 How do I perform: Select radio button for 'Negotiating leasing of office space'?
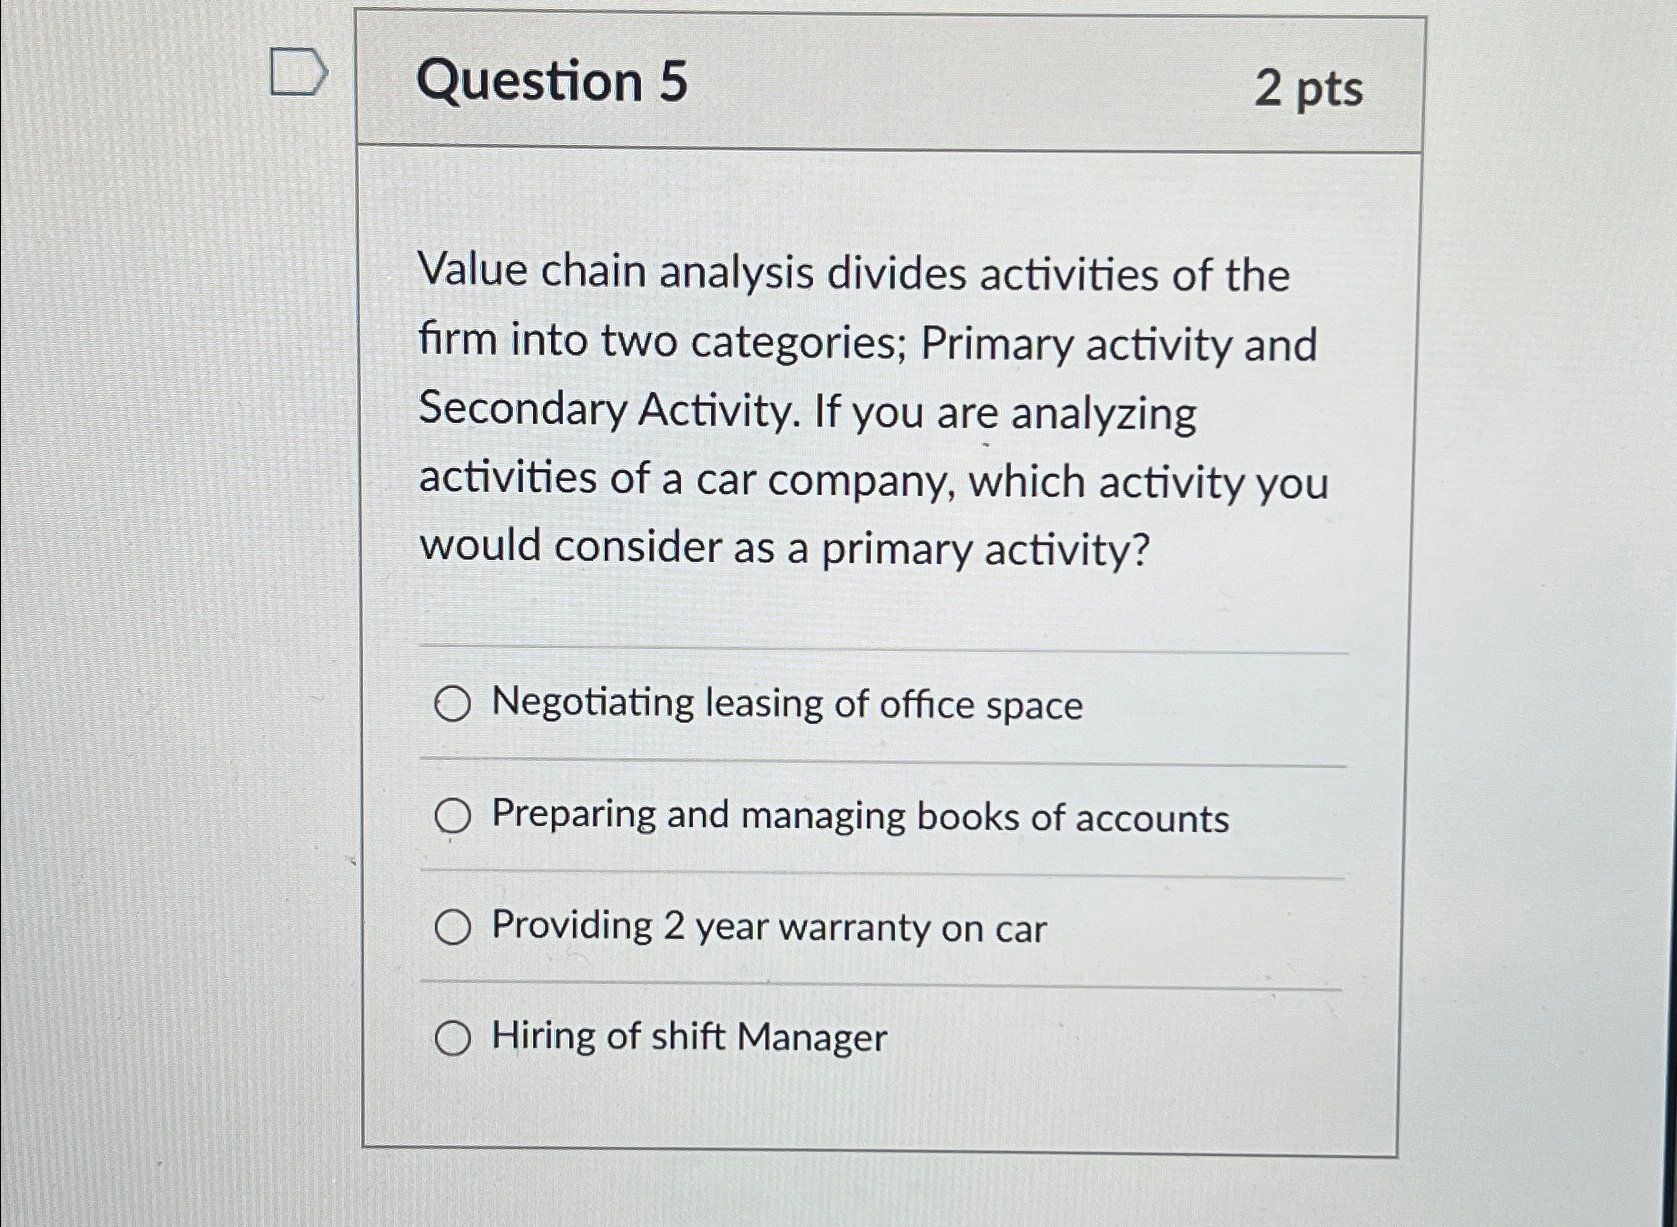tap(453, 705)
